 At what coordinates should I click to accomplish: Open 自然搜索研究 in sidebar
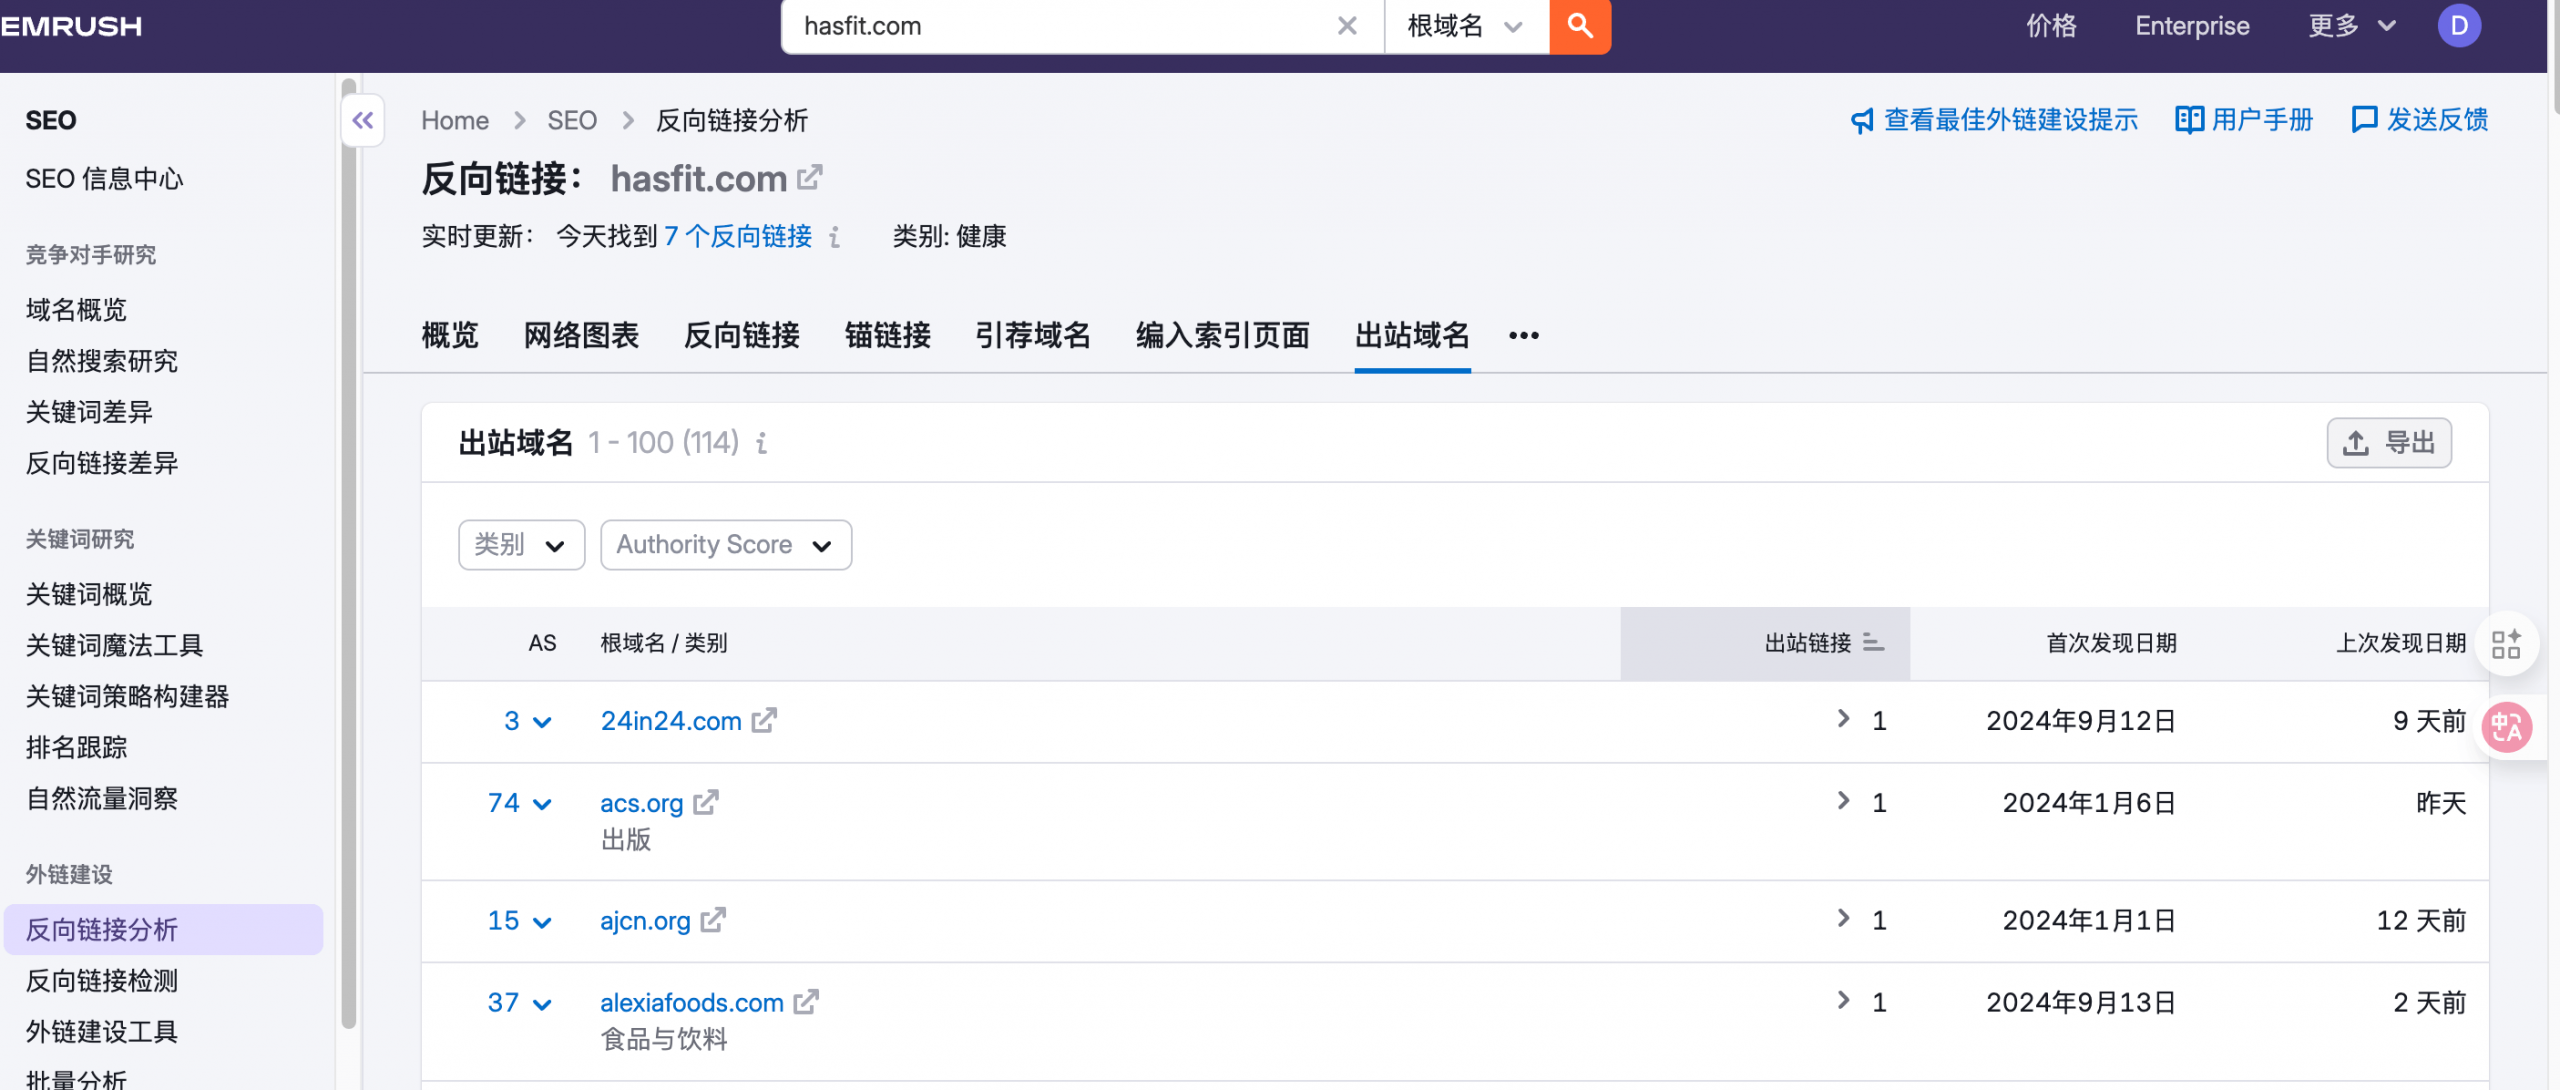click(x=102, y=361)
